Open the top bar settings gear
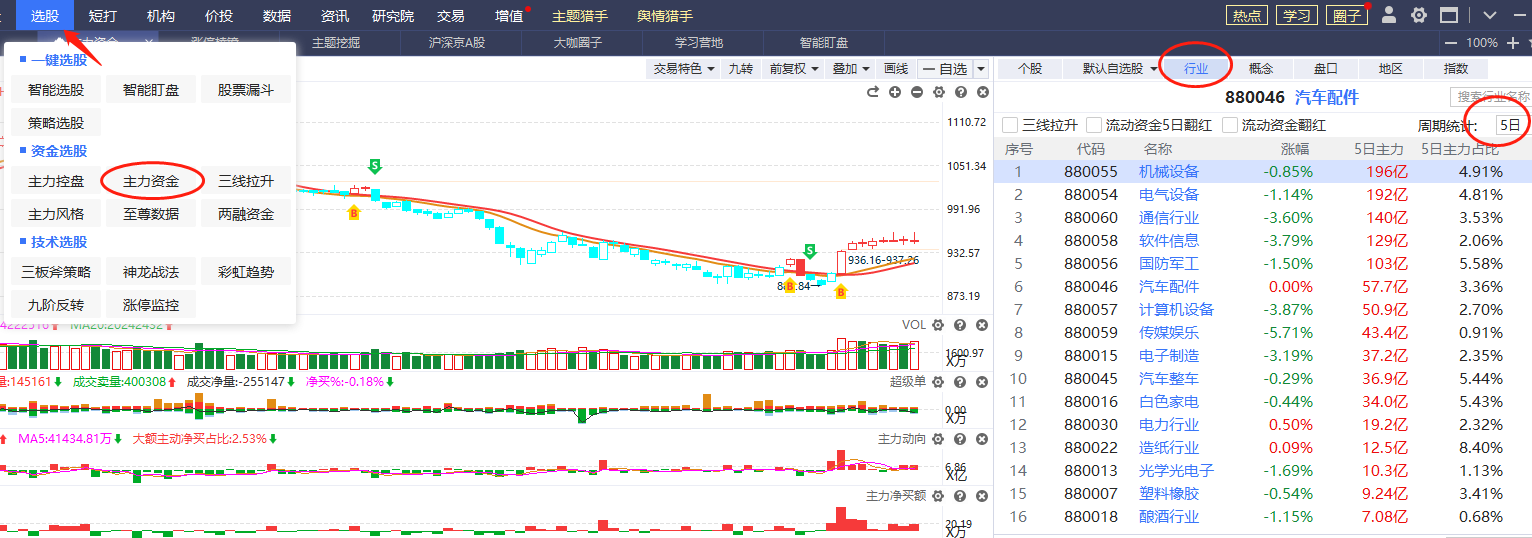This screenshot has height=538, width=1532. coord(1419,15)
